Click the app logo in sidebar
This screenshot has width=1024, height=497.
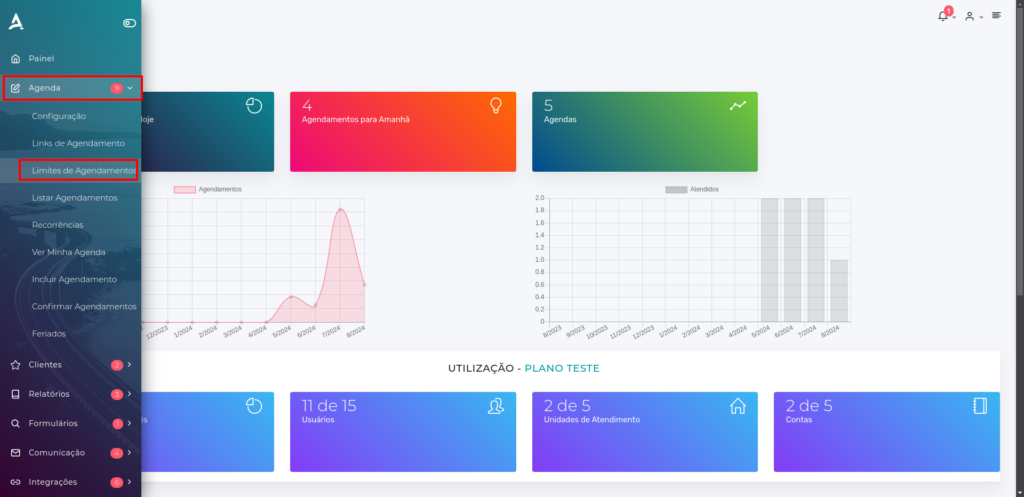click(x=16, y=22)
